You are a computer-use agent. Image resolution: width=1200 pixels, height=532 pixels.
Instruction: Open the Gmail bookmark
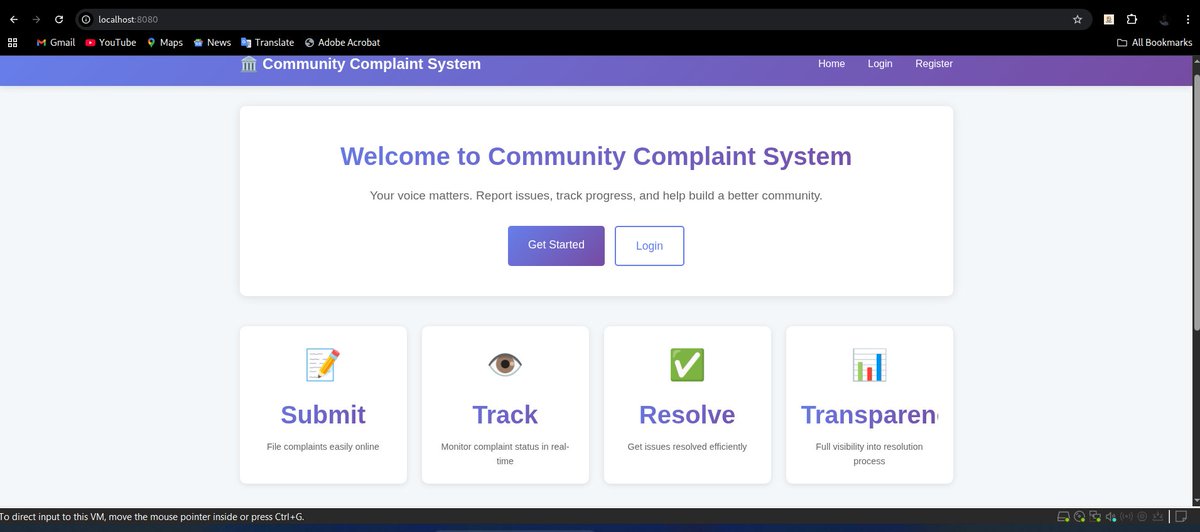[56, 42]
